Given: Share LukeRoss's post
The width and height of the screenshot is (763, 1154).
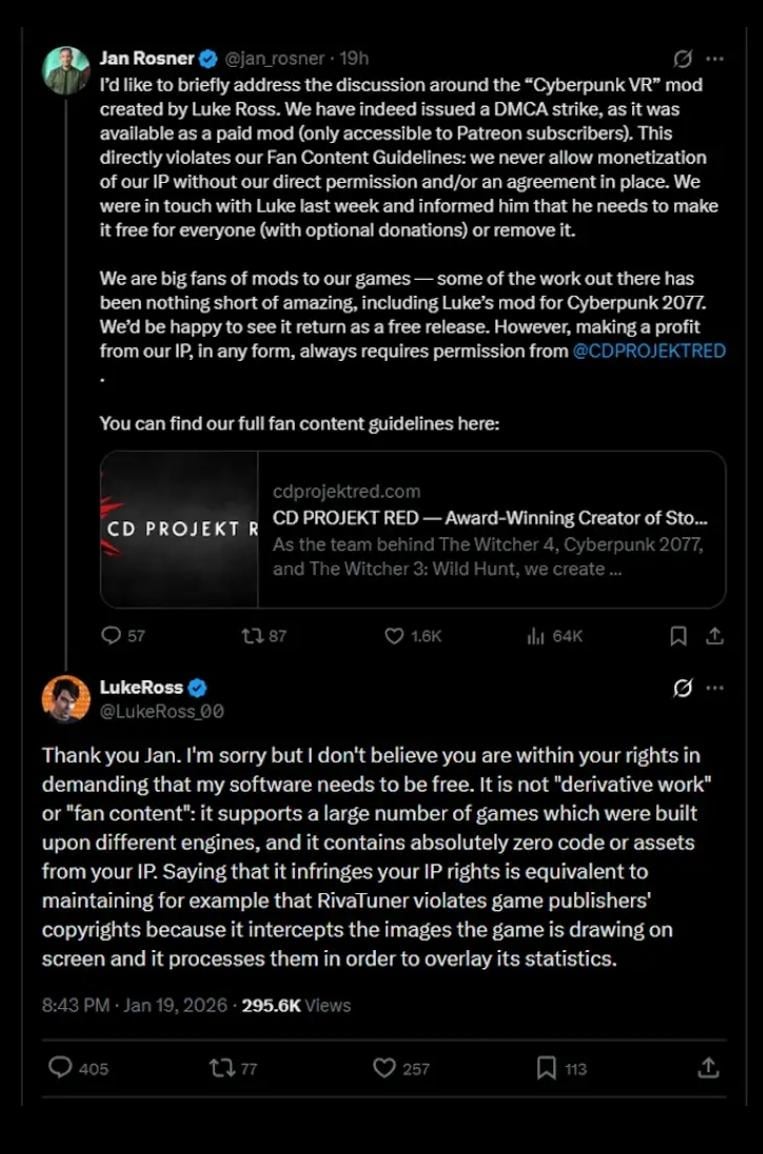Looking at the screenshot, I should coord(708,1068).
